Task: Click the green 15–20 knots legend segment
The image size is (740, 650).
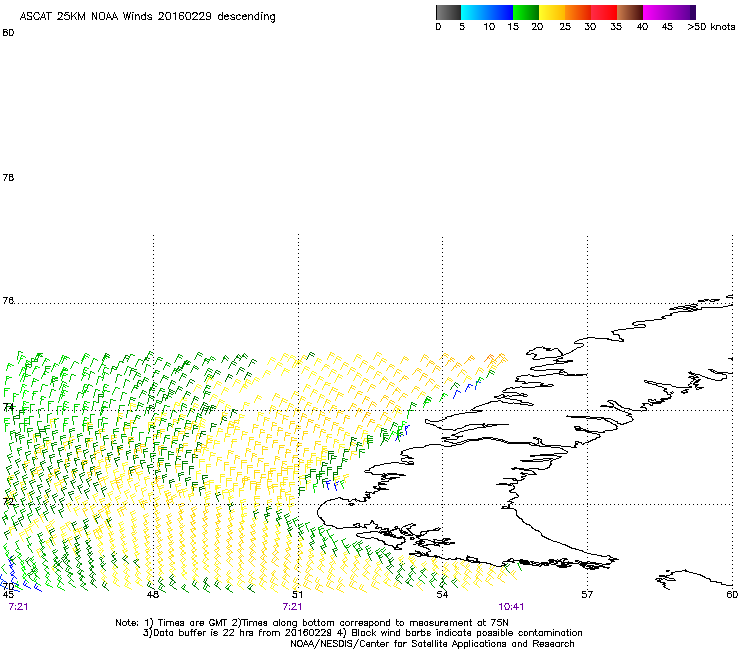Action: pyautogui.click(x=526, y=12)
